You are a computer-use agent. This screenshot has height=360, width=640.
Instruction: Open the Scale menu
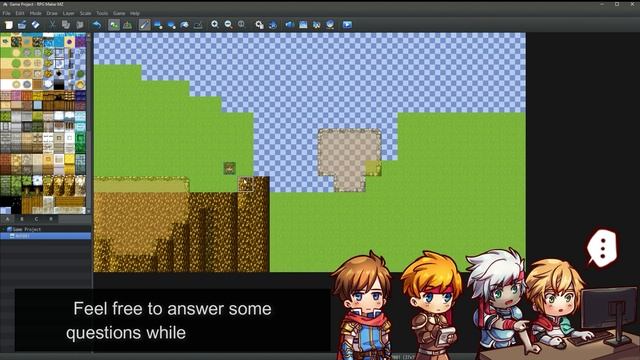coord(85,13)
